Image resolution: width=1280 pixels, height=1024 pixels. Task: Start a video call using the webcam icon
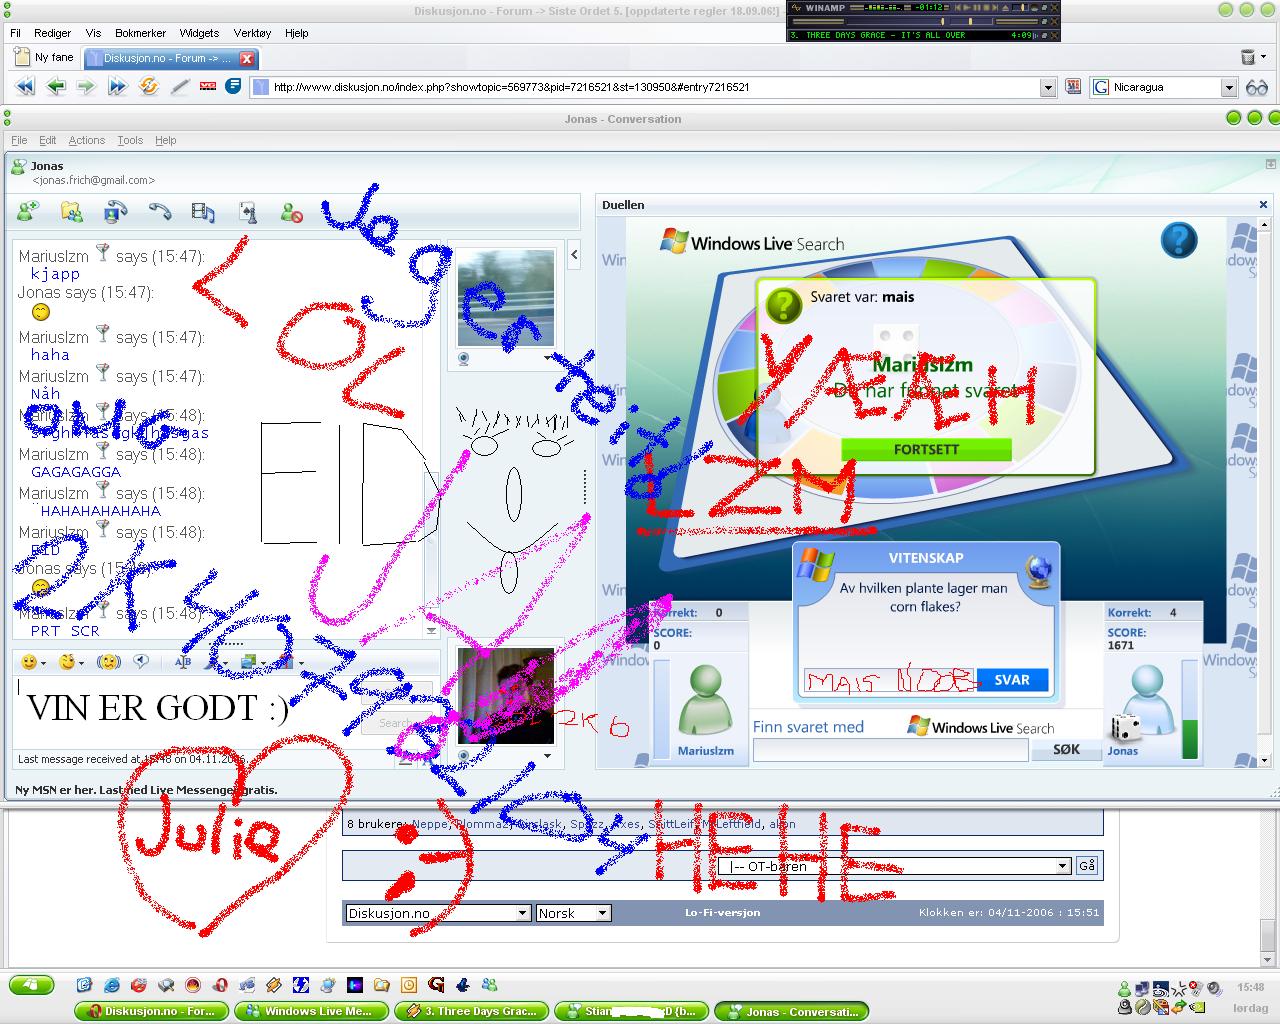click(115, 211)
